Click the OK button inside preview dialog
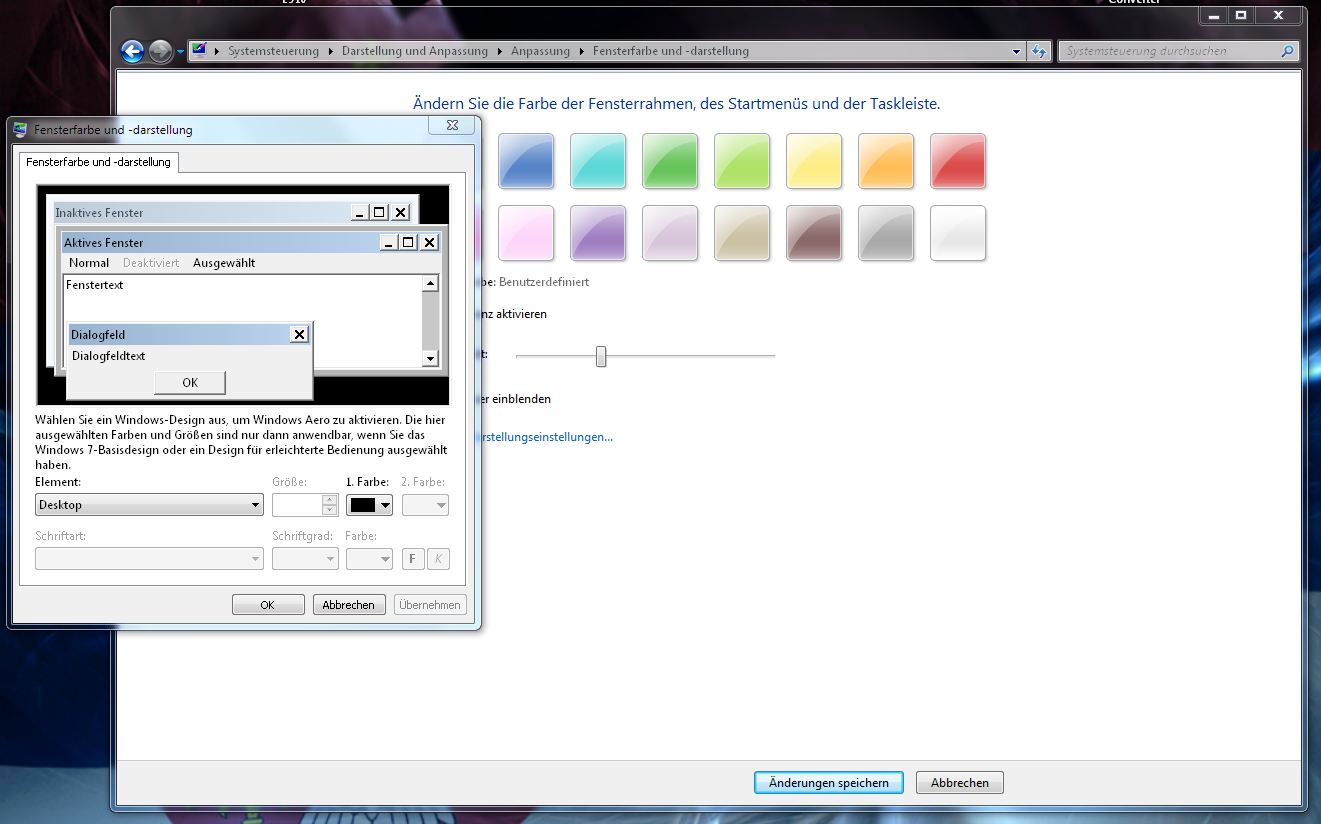Screen dimensions: 1321x824 190,382
